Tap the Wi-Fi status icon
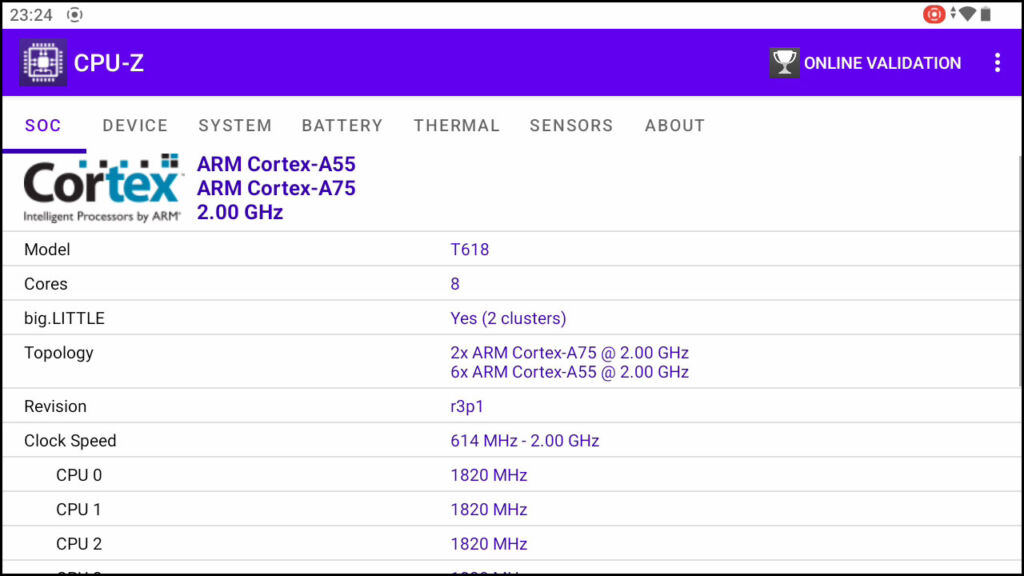The image size is (1024, 576). (966, 14)
